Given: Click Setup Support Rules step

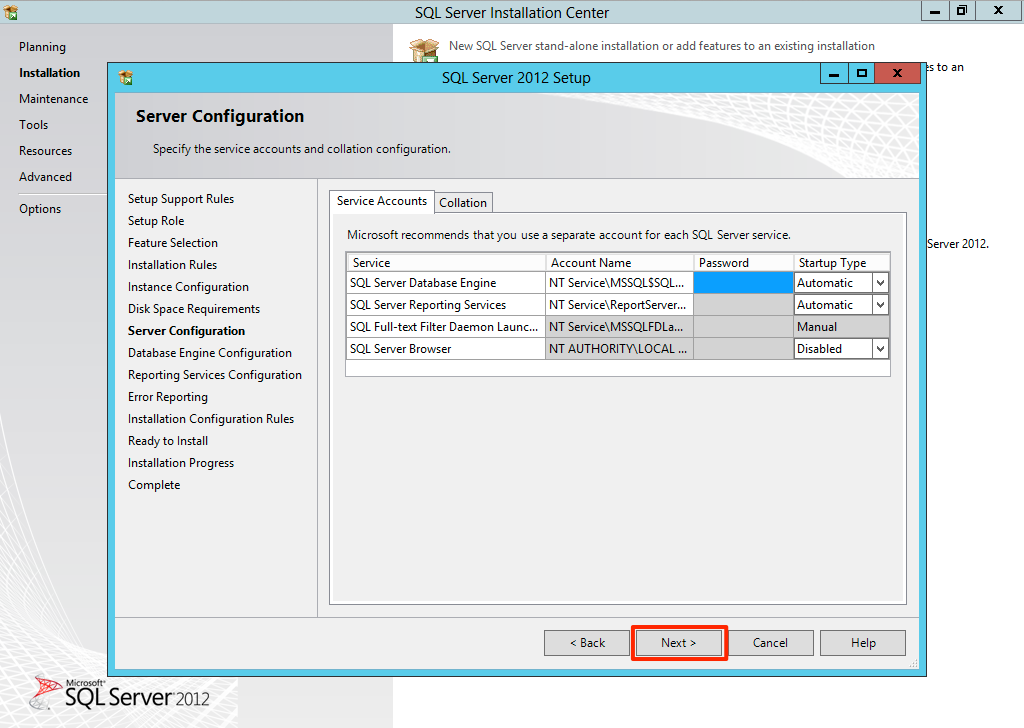Looking at the screenshot, I should point(181,199).
